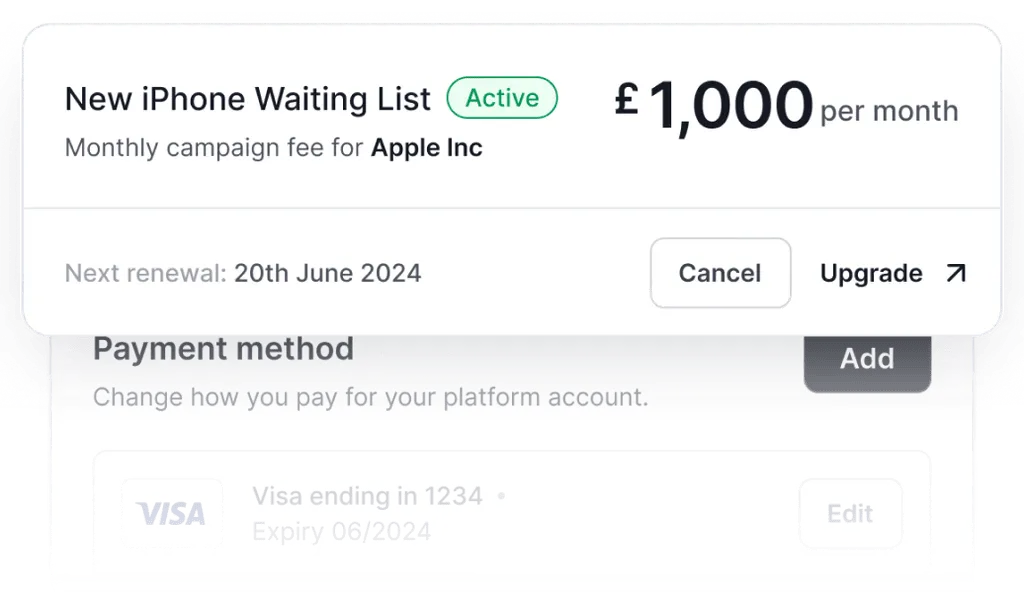1024x613 pixels.
Task: Click the Payment method heading
Action: [x=223, y=349]
